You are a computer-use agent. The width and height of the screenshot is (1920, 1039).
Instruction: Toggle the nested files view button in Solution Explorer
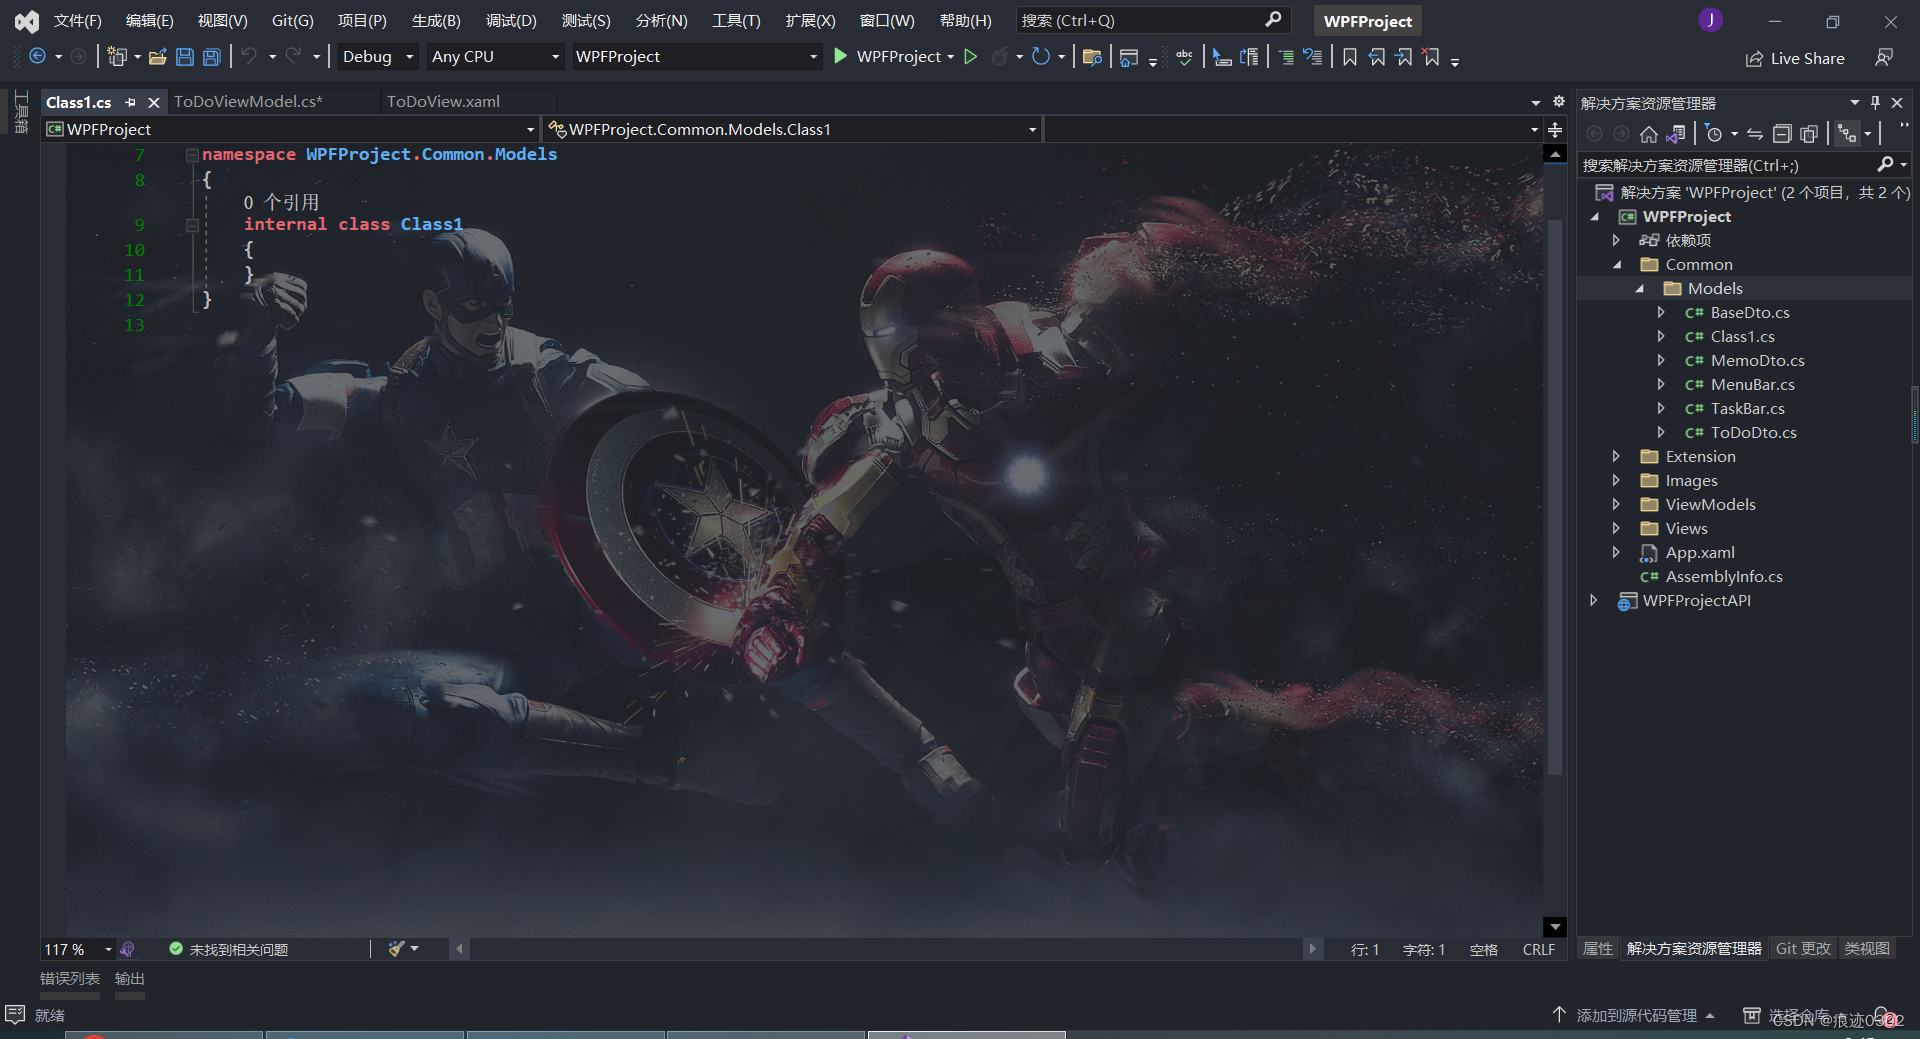1847,134
